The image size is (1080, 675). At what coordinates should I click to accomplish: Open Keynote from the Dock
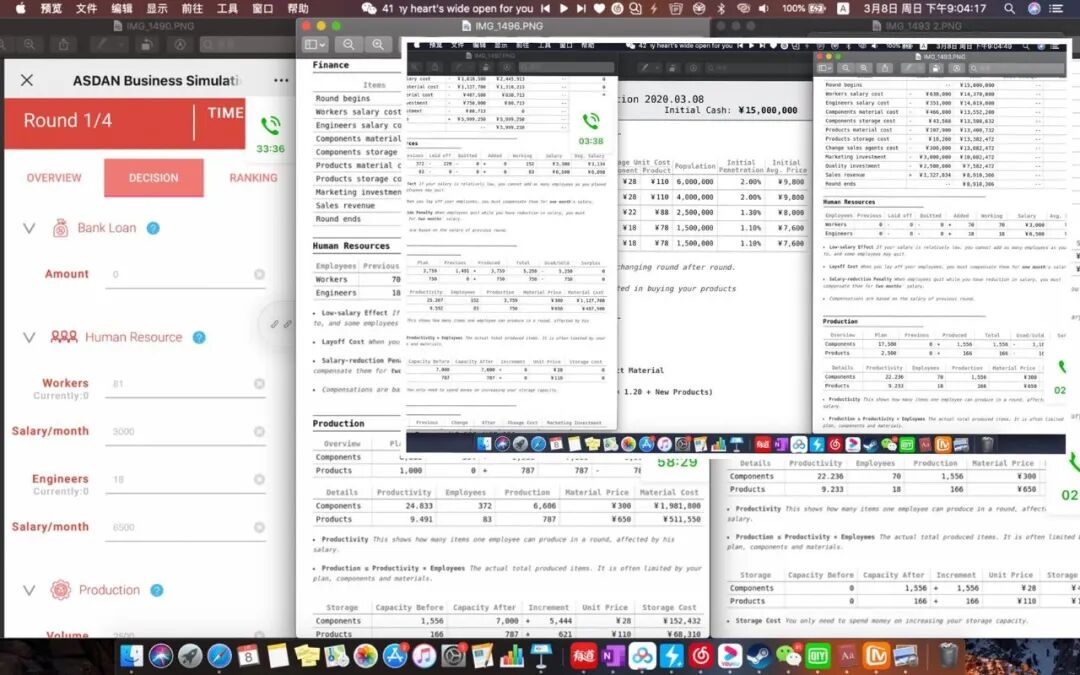click(541, 655)
